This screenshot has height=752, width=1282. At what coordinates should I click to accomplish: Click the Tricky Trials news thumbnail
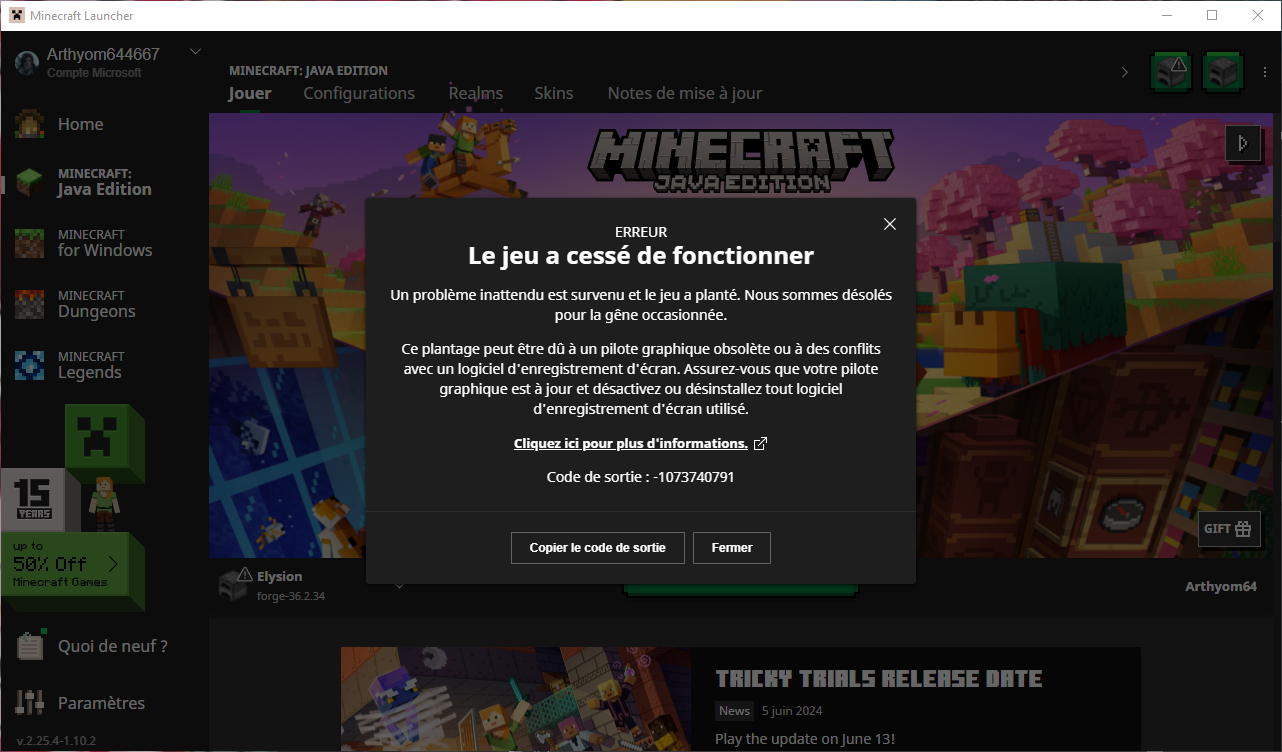point(516,700)
